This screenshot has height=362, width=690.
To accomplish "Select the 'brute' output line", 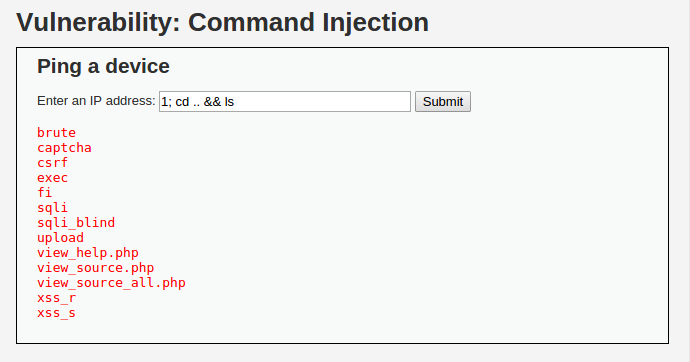I will (x=56, y=132).
